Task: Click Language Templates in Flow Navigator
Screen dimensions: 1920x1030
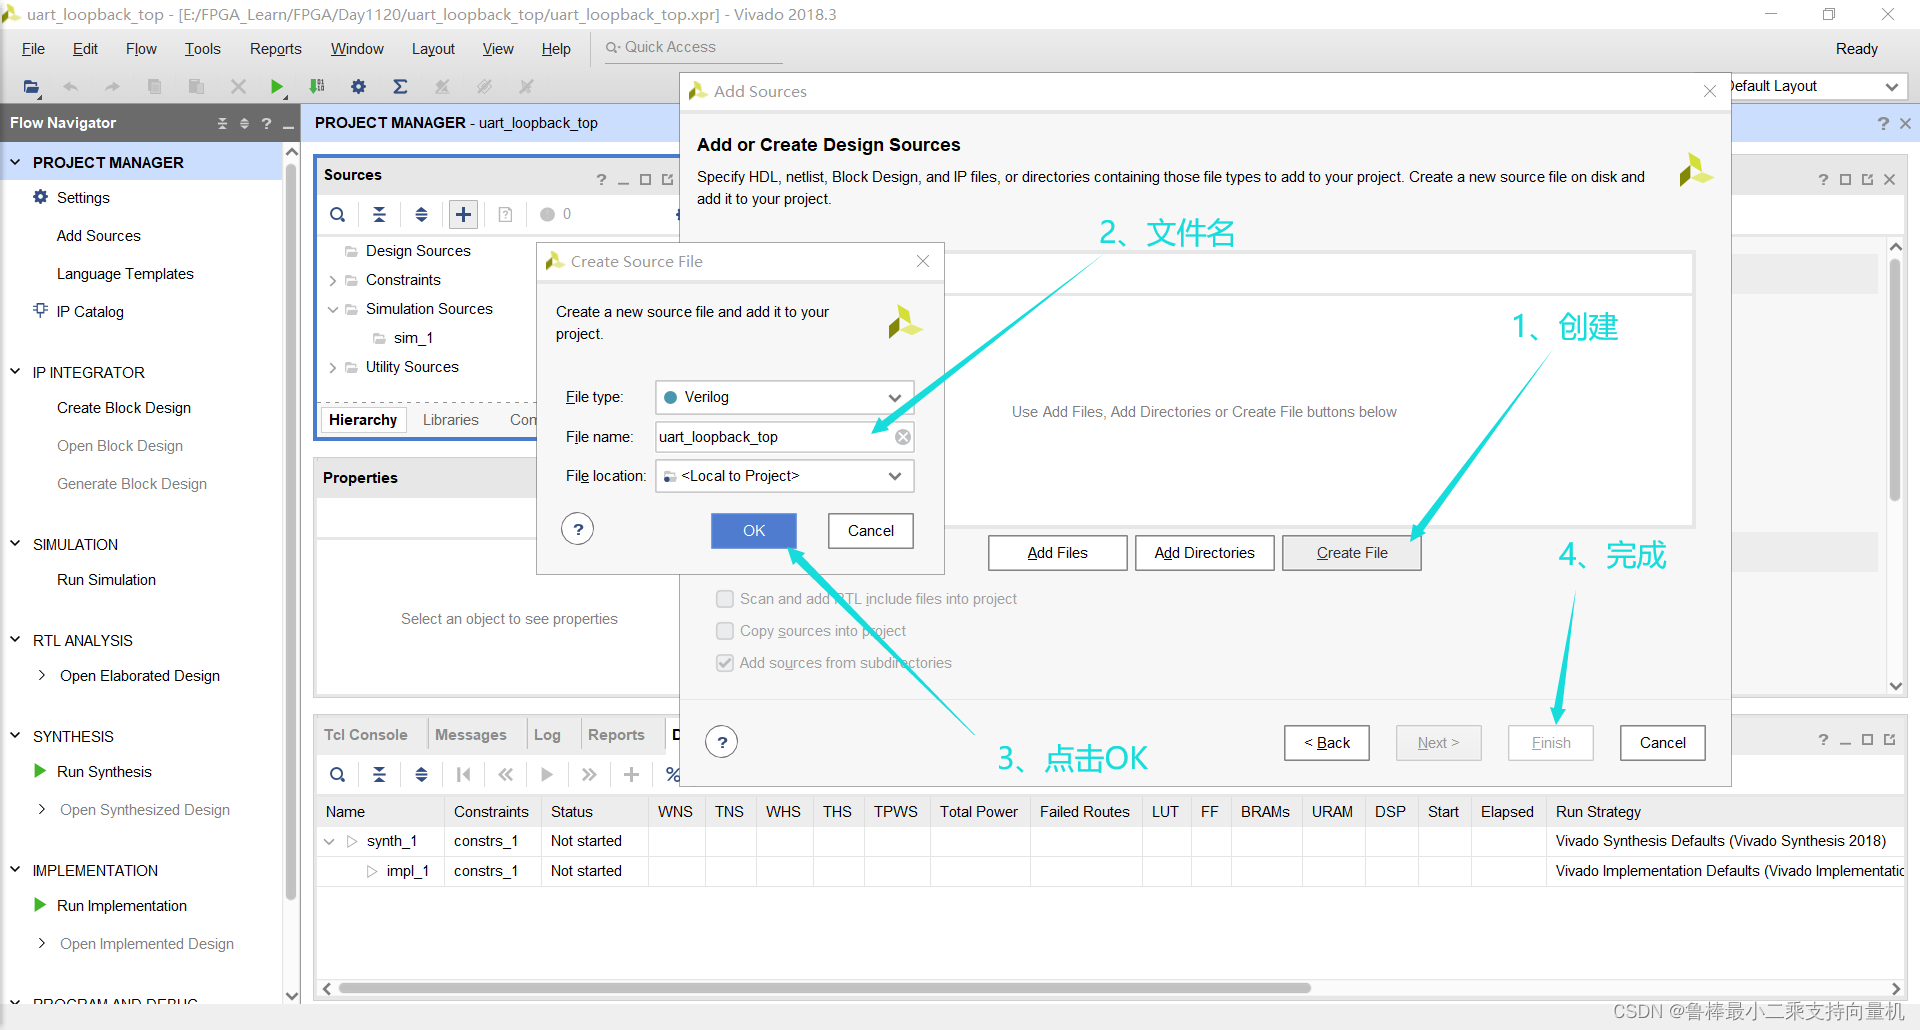Action: pos(125,274)
